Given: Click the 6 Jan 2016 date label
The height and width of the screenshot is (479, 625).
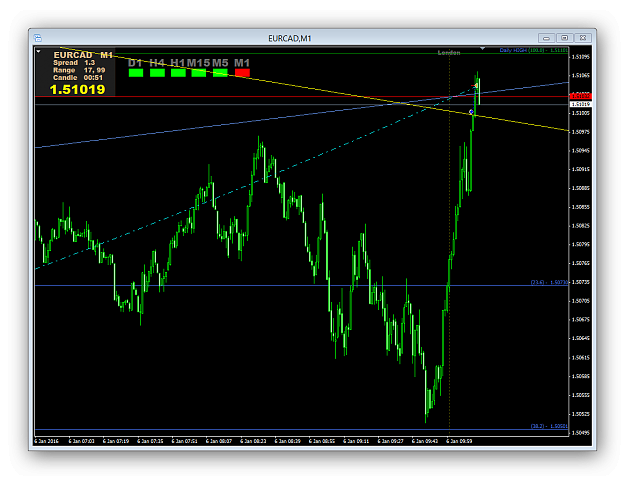Looking at the screenshot, I should [x=47, y=441].
